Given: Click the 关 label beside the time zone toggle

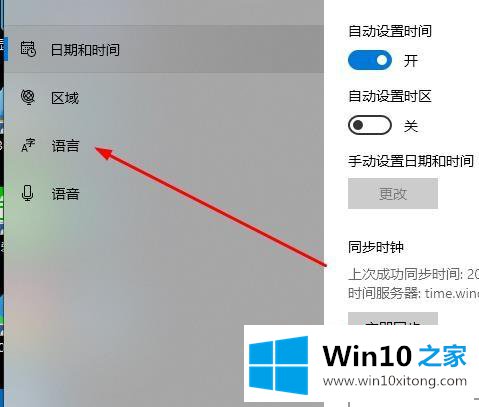Looking at the screenshot, I should point(411,126).
